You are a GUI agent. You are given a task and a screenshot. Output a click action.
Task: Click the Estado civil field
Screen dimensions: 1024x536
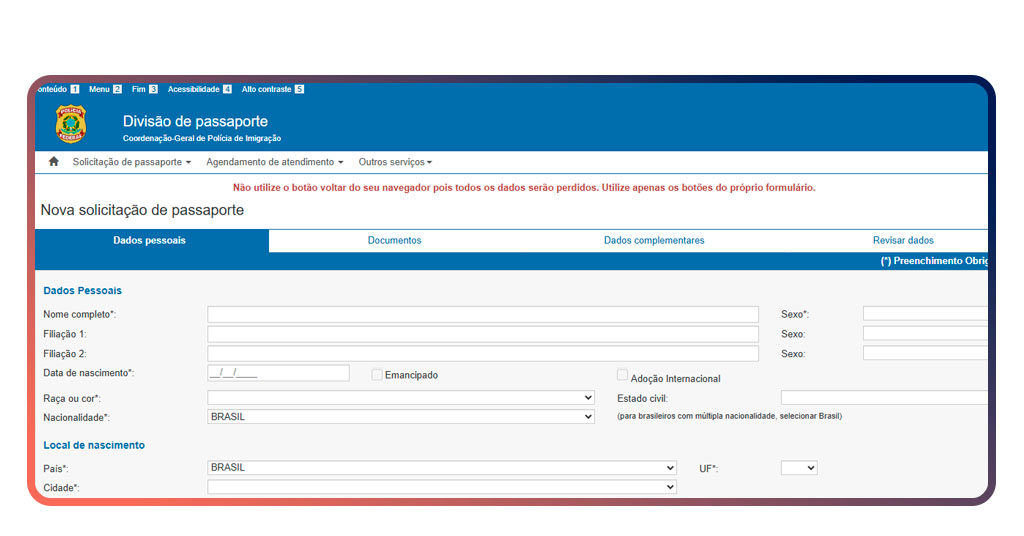[x=884, y=398]
